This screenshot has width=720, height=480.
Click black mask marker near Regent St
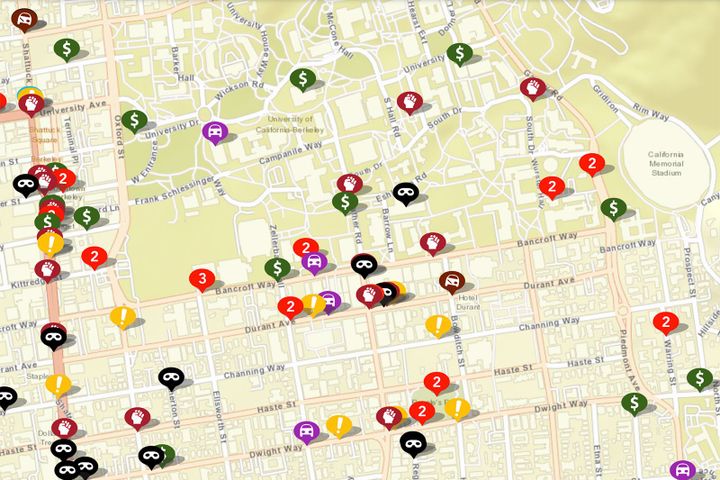413,444
